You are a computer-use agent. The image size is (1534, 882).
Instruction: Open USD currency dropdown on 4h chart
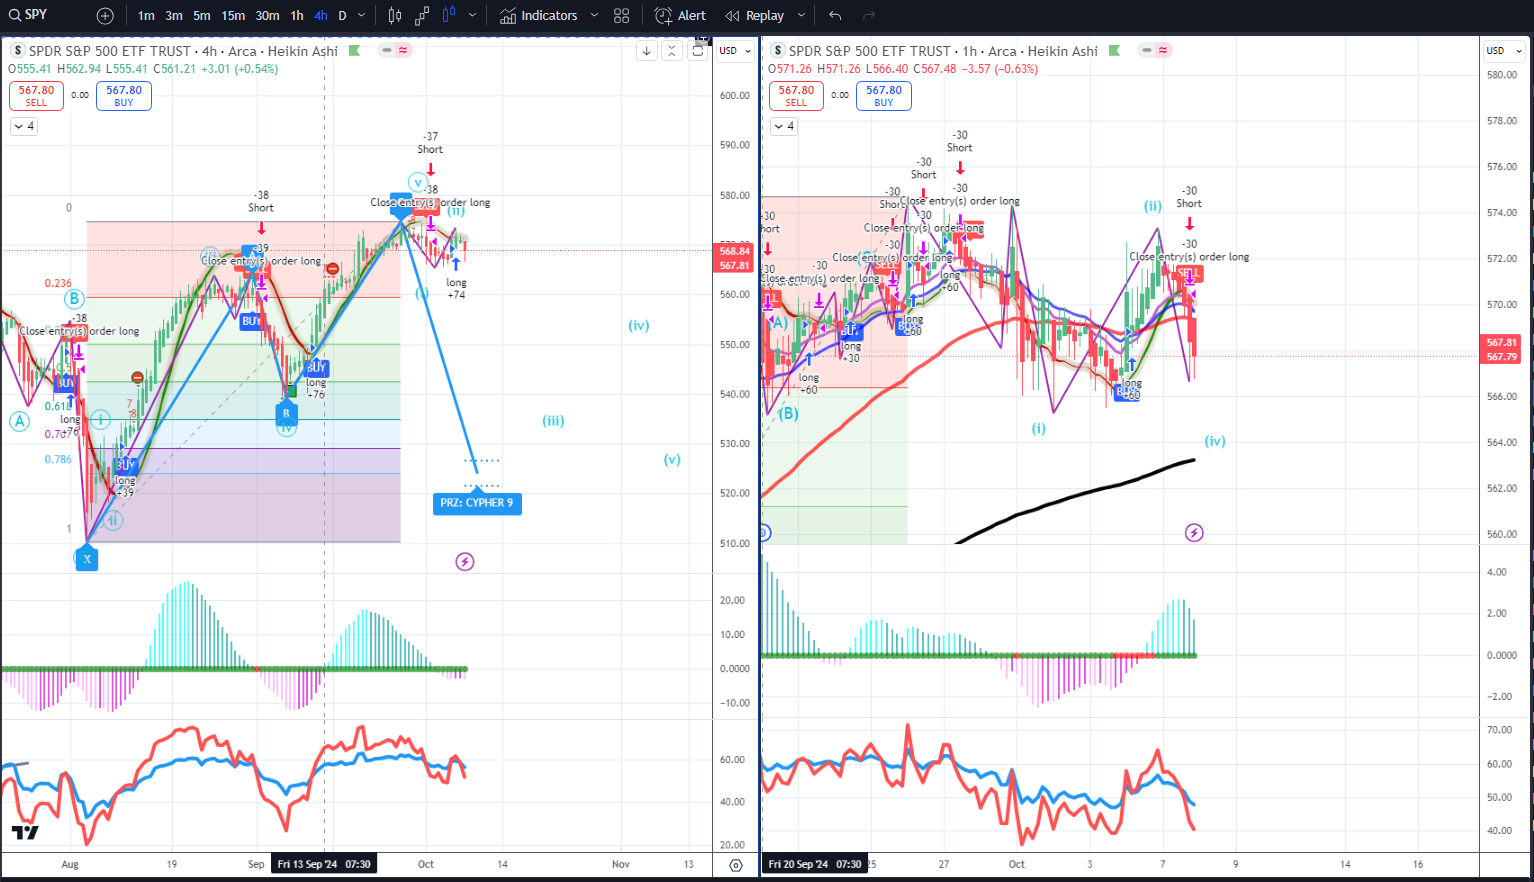coord(734,50)
